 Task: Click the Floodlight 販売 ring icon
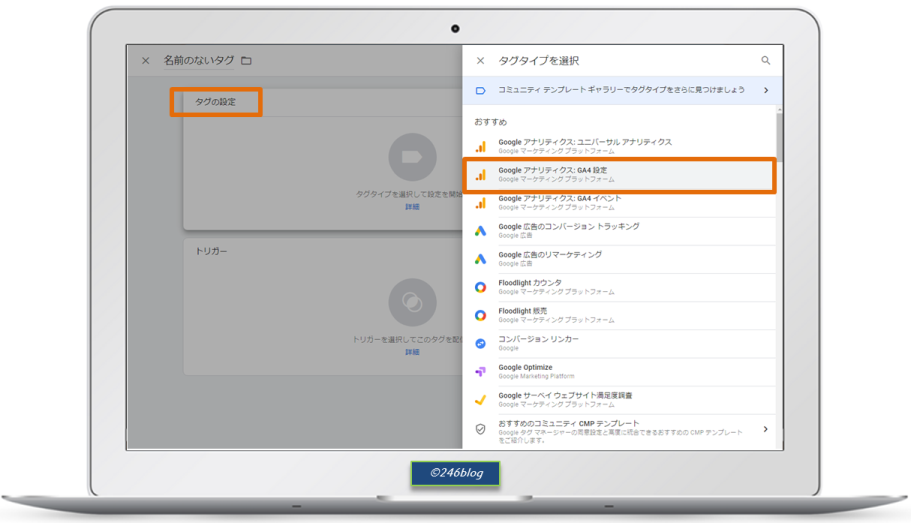click(480, 316)
